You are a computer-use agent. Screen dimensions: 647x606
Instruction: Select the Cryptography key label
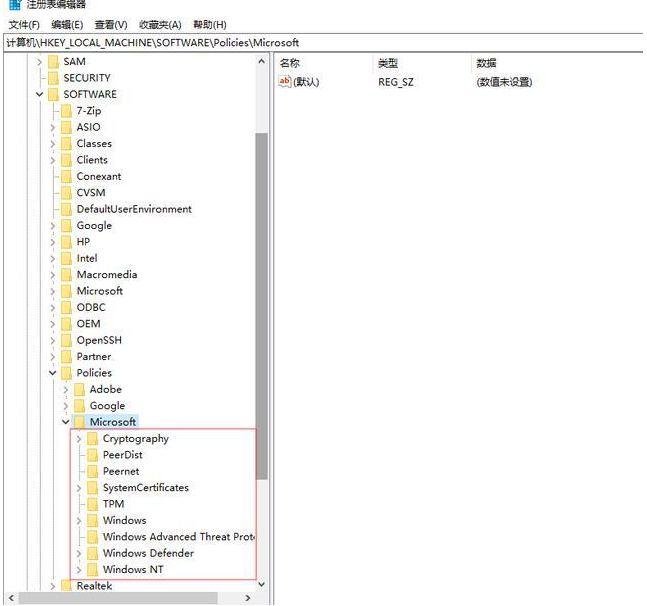point(136,439)
